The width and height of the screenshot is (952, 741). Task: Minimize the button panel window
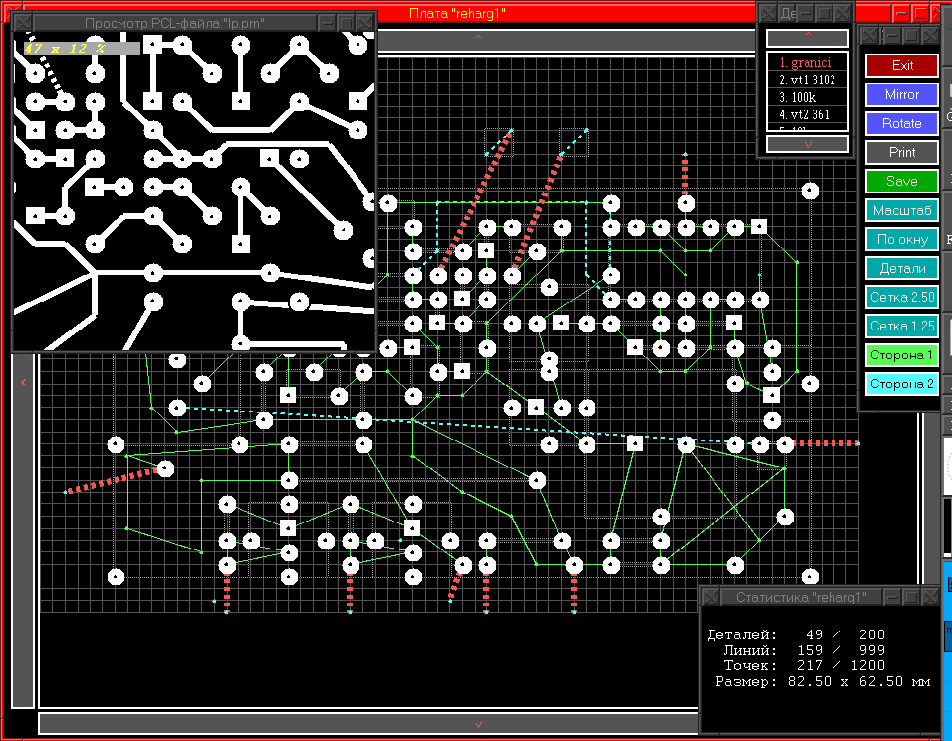pos(892,36)
